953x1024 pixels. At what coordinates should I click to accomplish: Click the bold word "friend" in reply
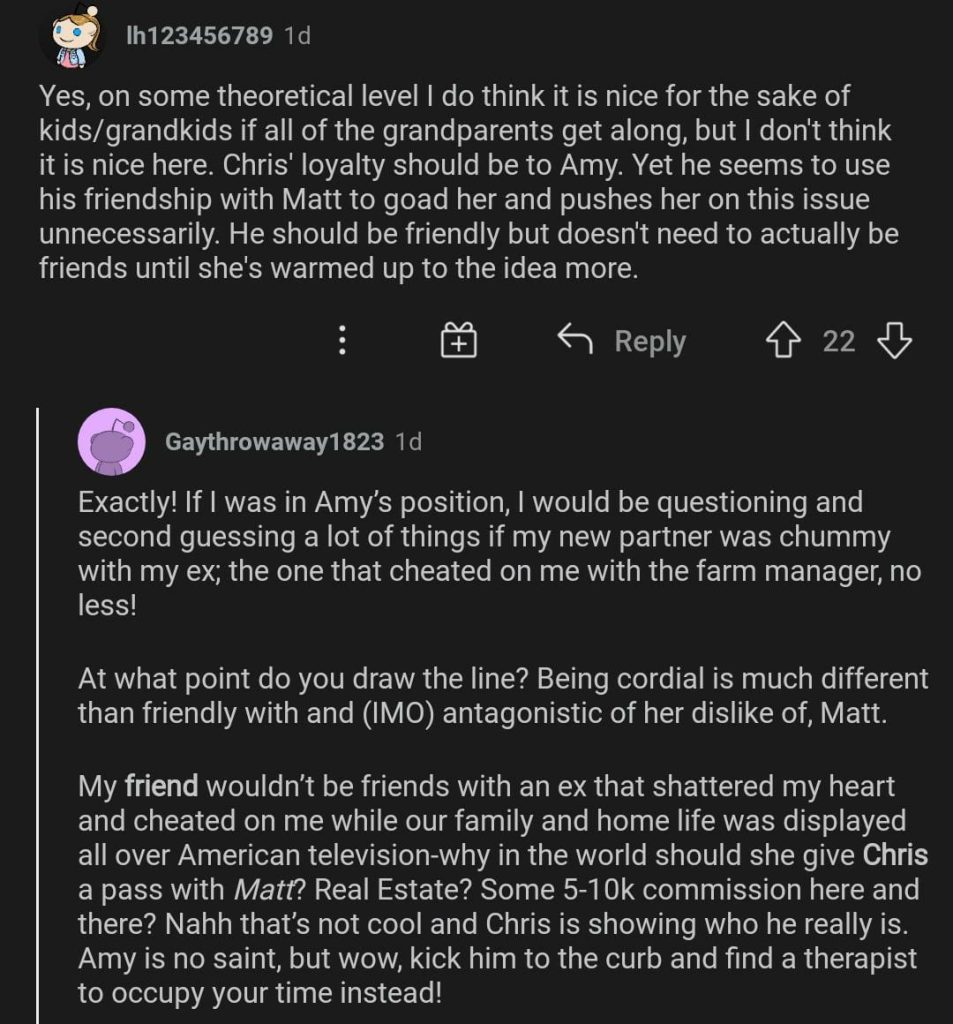click(x=158, y=787)
